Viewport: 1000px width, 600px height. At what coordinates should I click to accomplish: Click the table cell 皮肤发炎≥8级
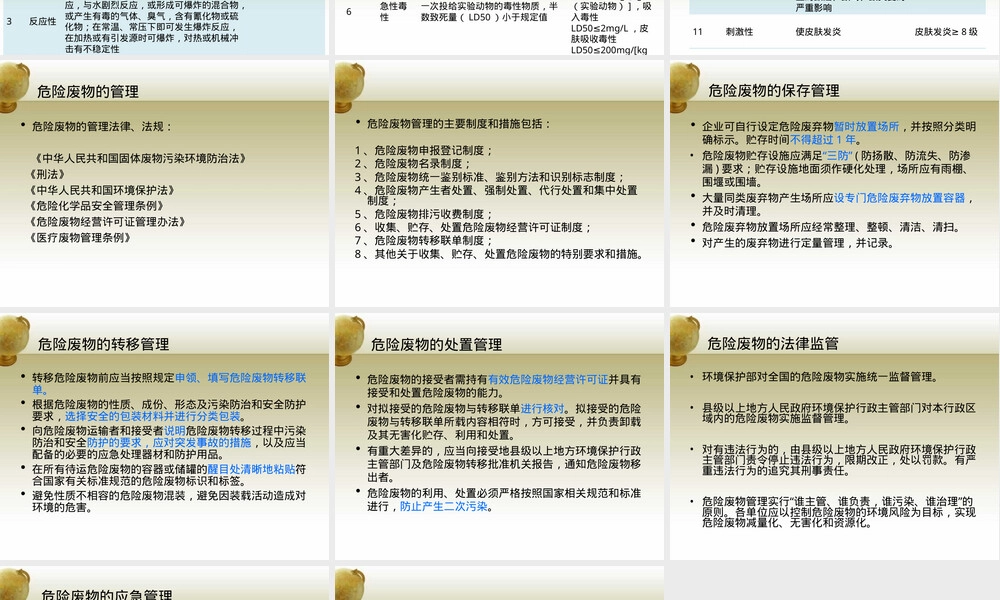(946, 32)
